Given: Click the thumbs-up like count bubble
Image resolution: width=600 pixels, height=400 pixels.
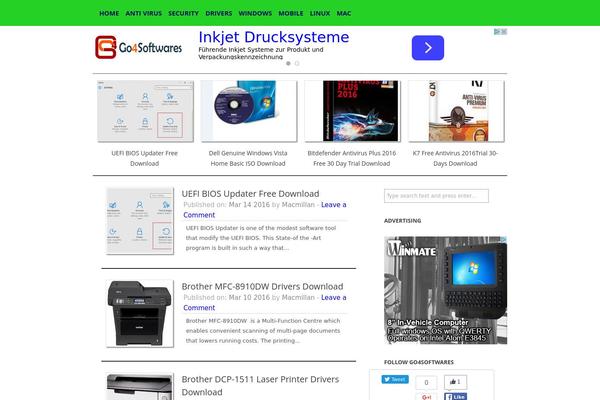Looking at the screenshot, I should (455, 382).
